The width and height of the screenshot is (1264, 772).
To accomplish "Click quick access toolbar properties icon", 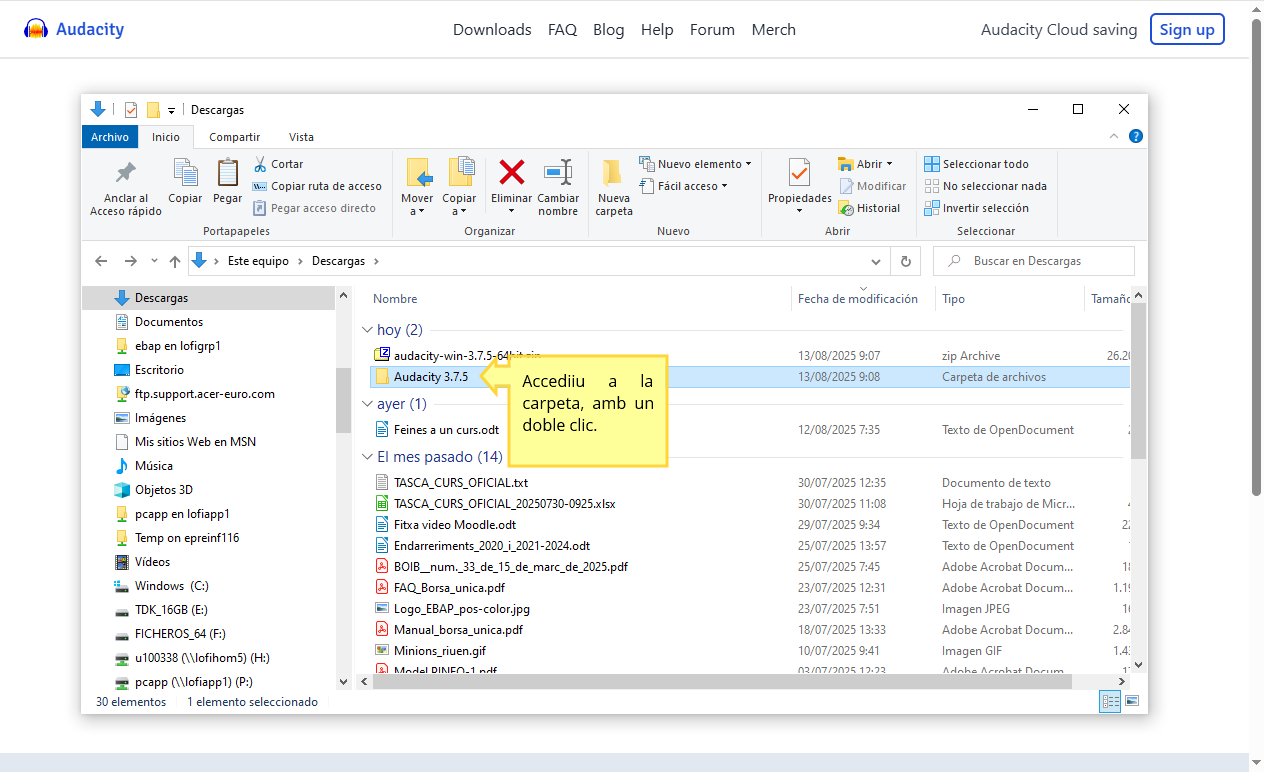I will (x=131, y=110).
